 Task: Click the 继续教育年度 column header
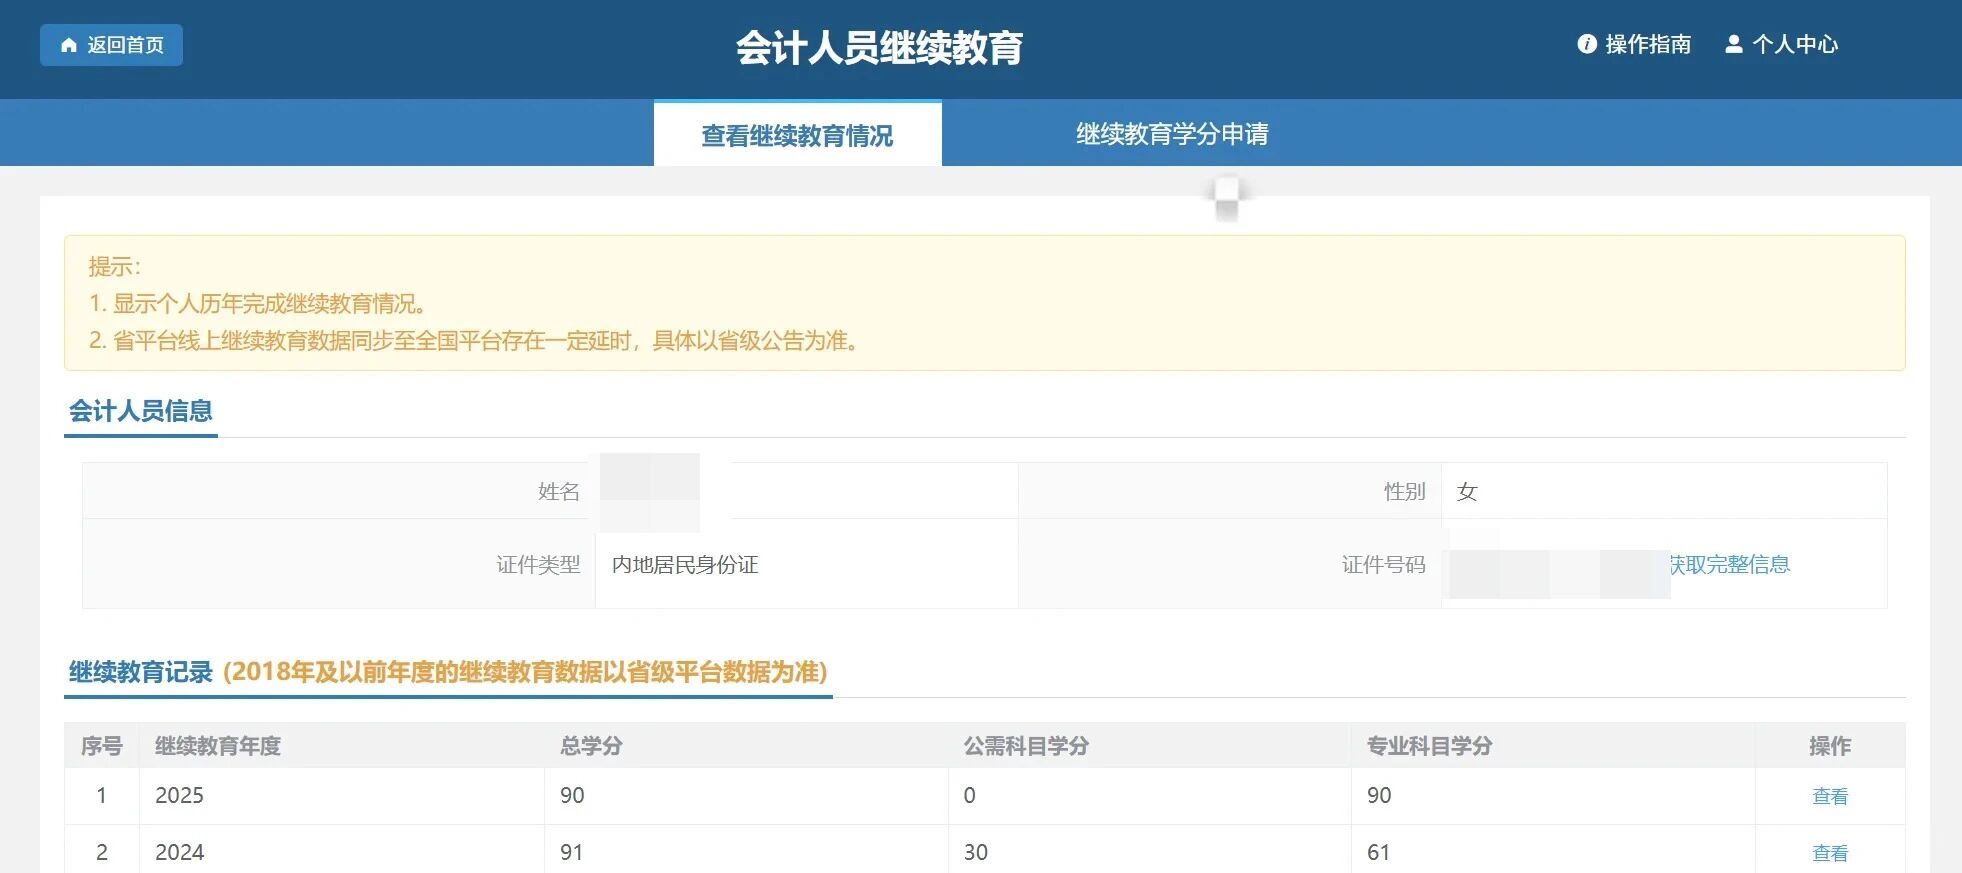218,746
